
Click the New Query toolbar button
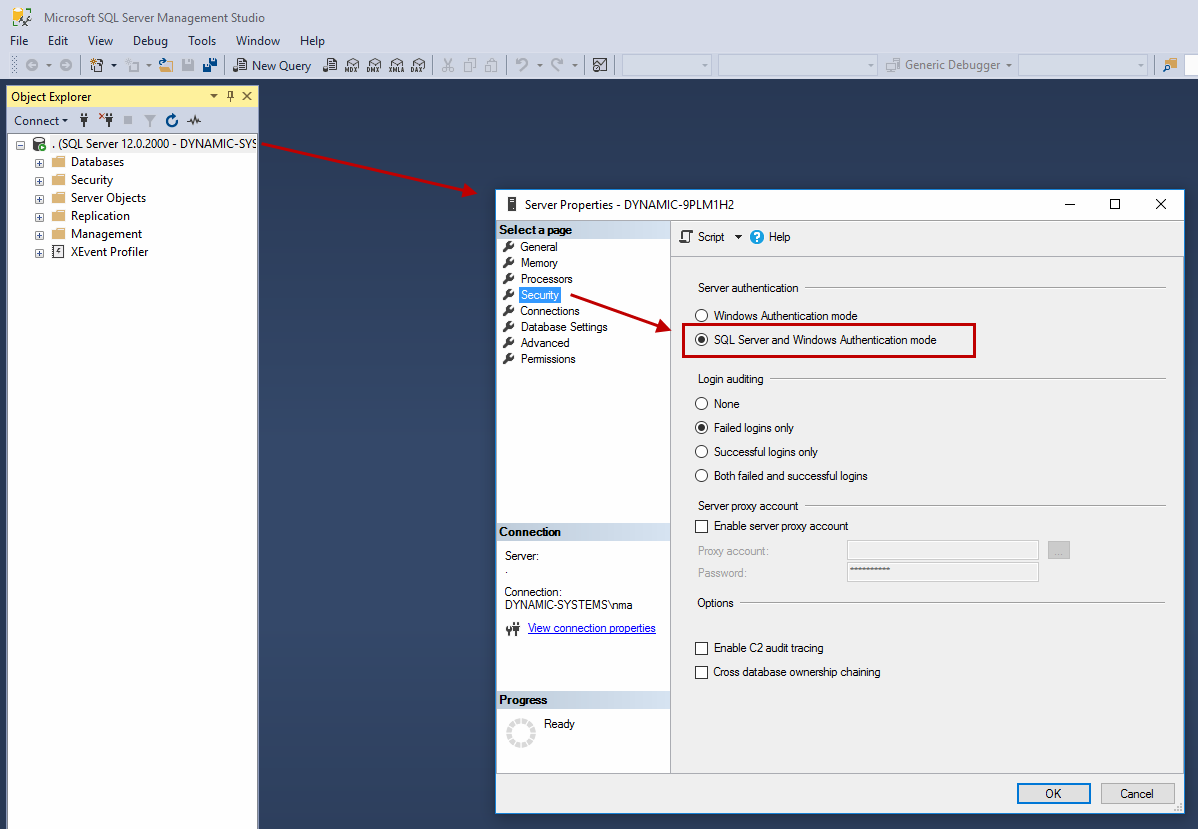272,65
